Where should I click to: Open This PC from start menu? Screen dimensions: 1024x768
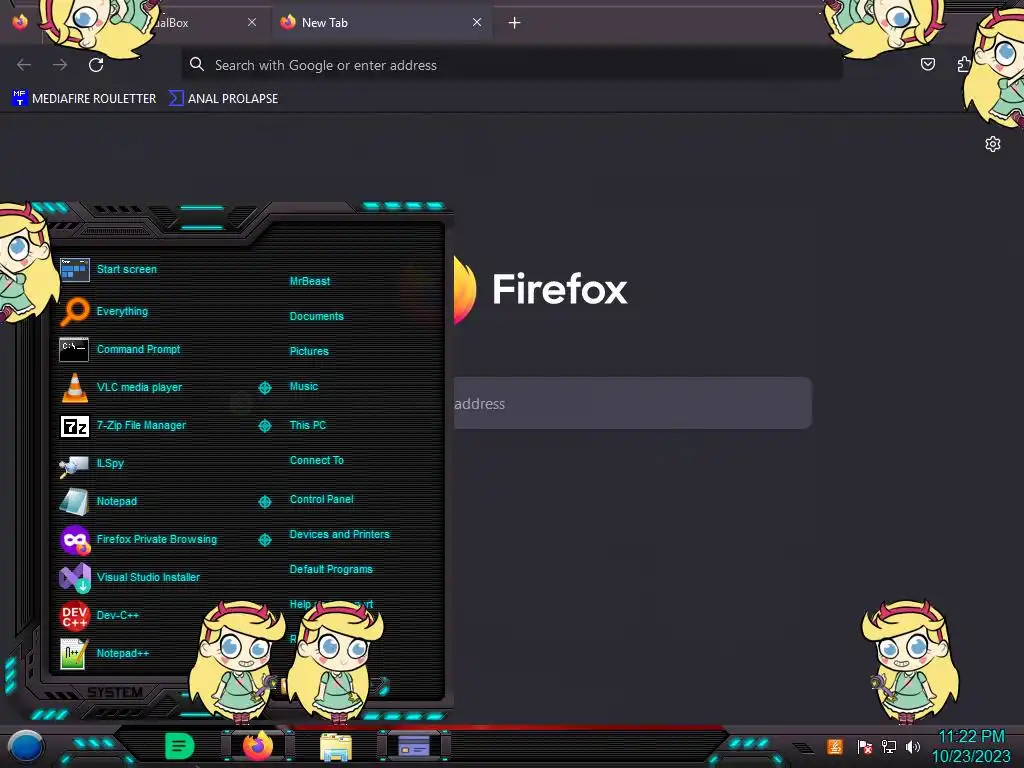point(308,425)
